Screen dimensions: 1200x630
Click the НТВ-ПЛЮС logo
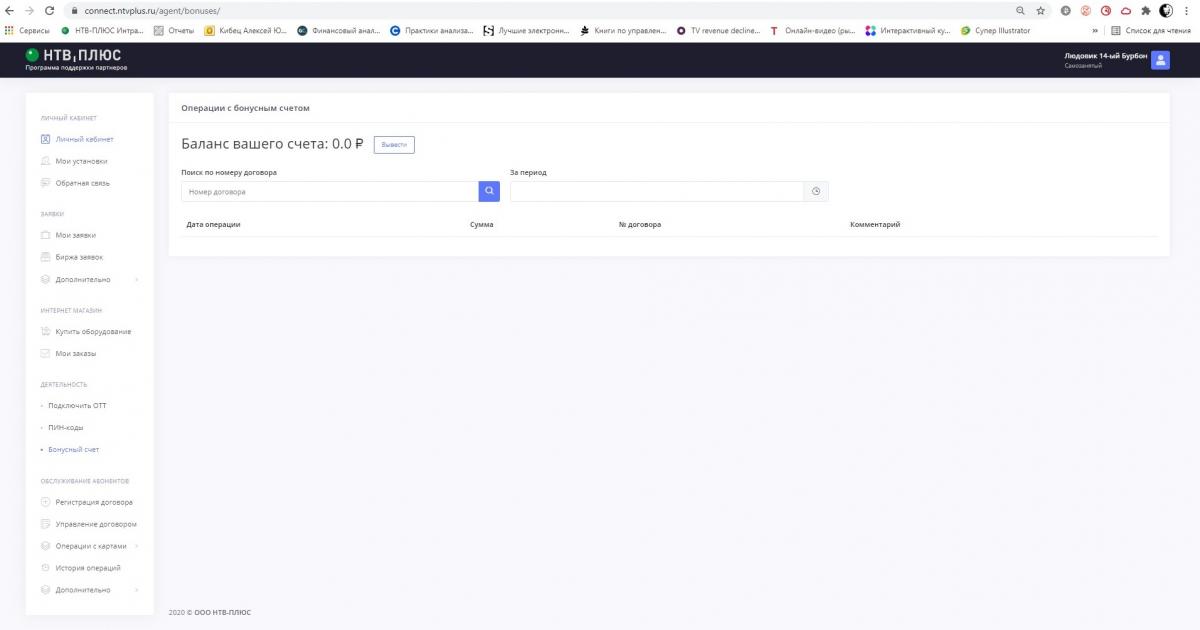(75, 59)
